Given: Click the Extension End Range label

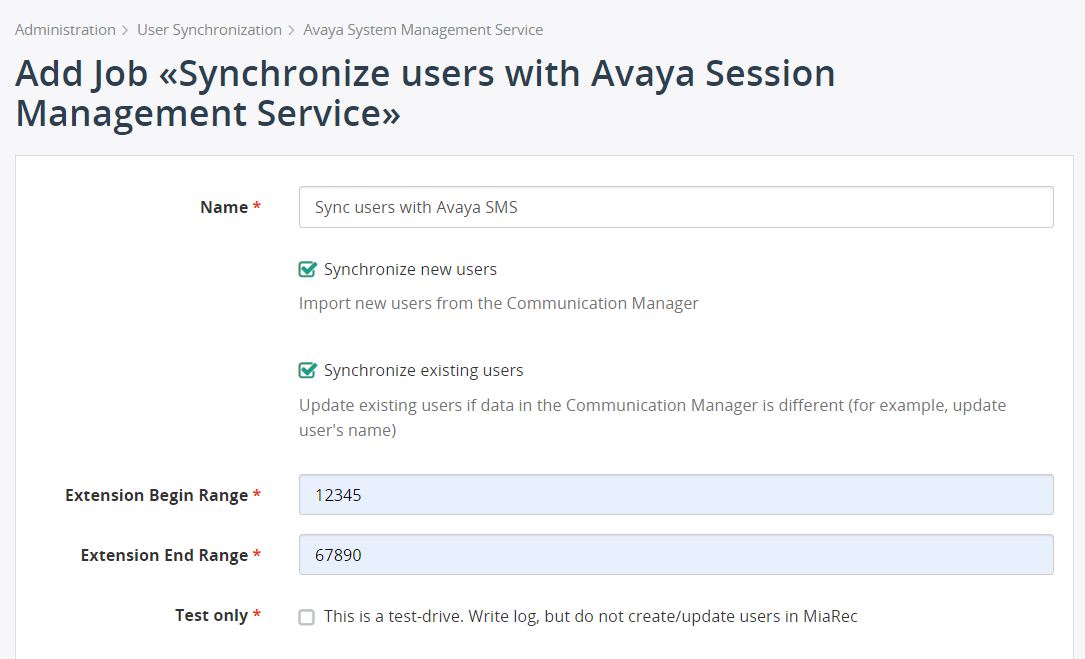Looking at the screenshot, I should [x=164, y=555].
